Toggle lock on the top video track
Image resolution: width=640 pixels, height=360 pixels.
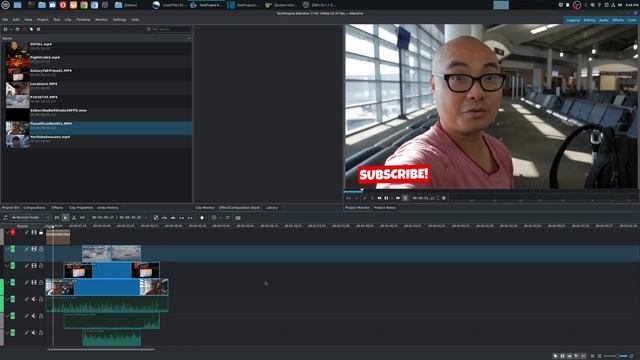[x=41, y=232]
